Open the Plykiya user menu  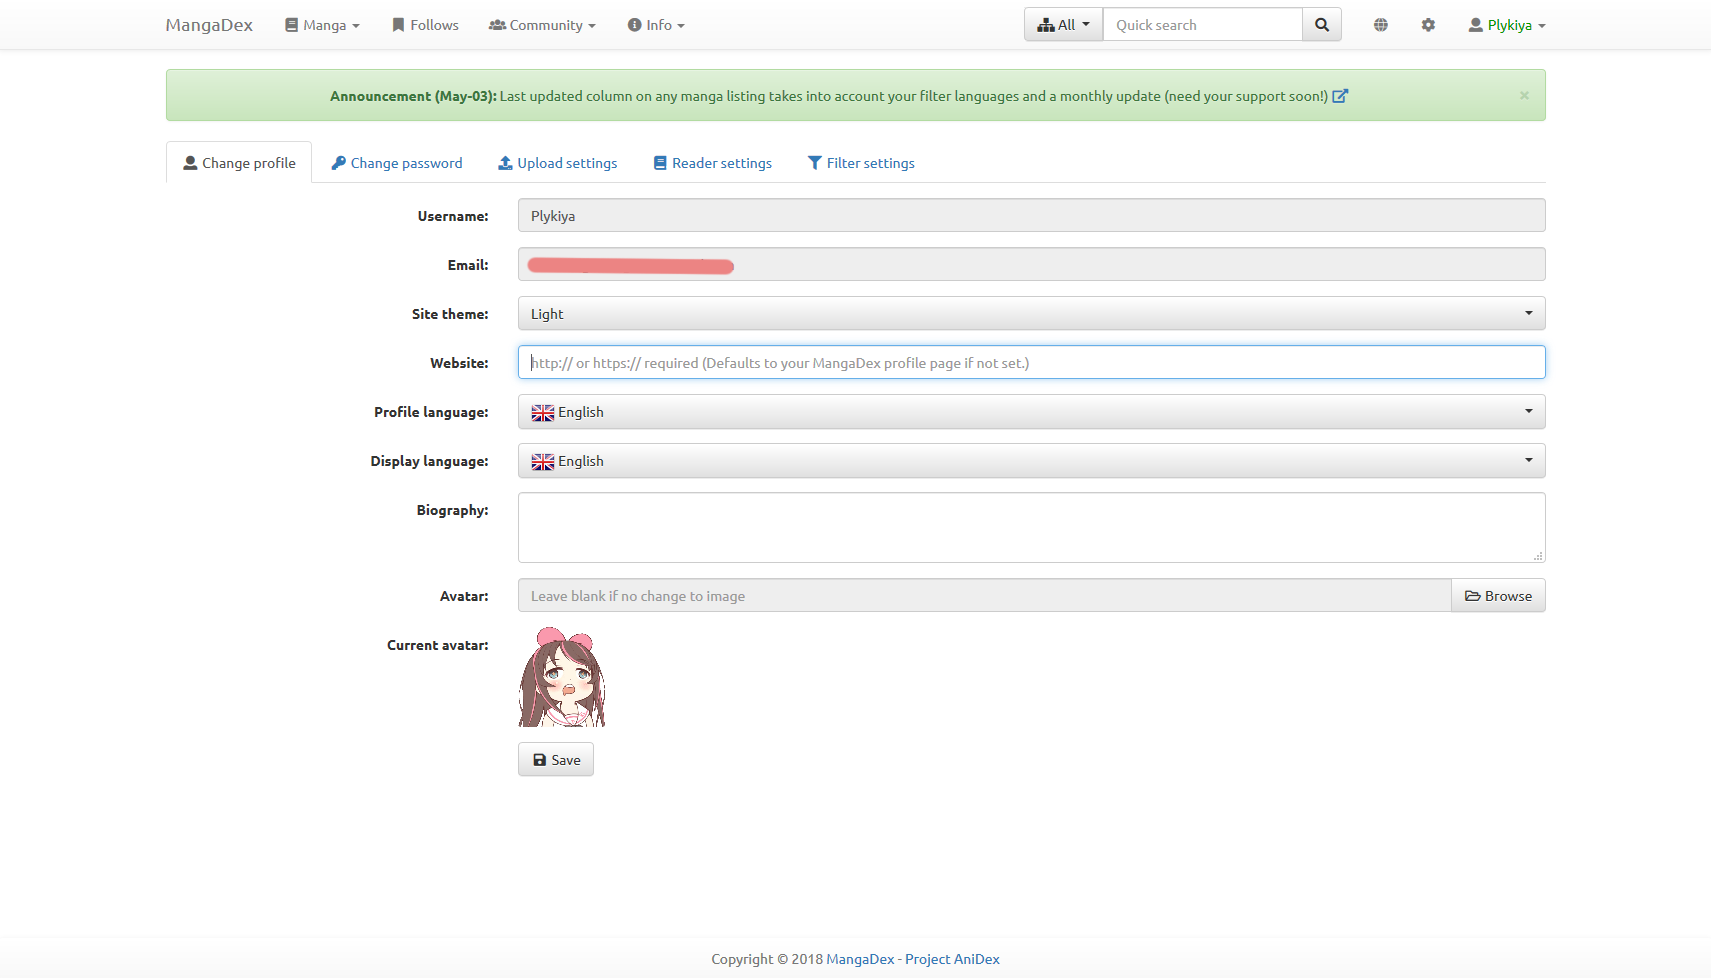coord(1507,25)
